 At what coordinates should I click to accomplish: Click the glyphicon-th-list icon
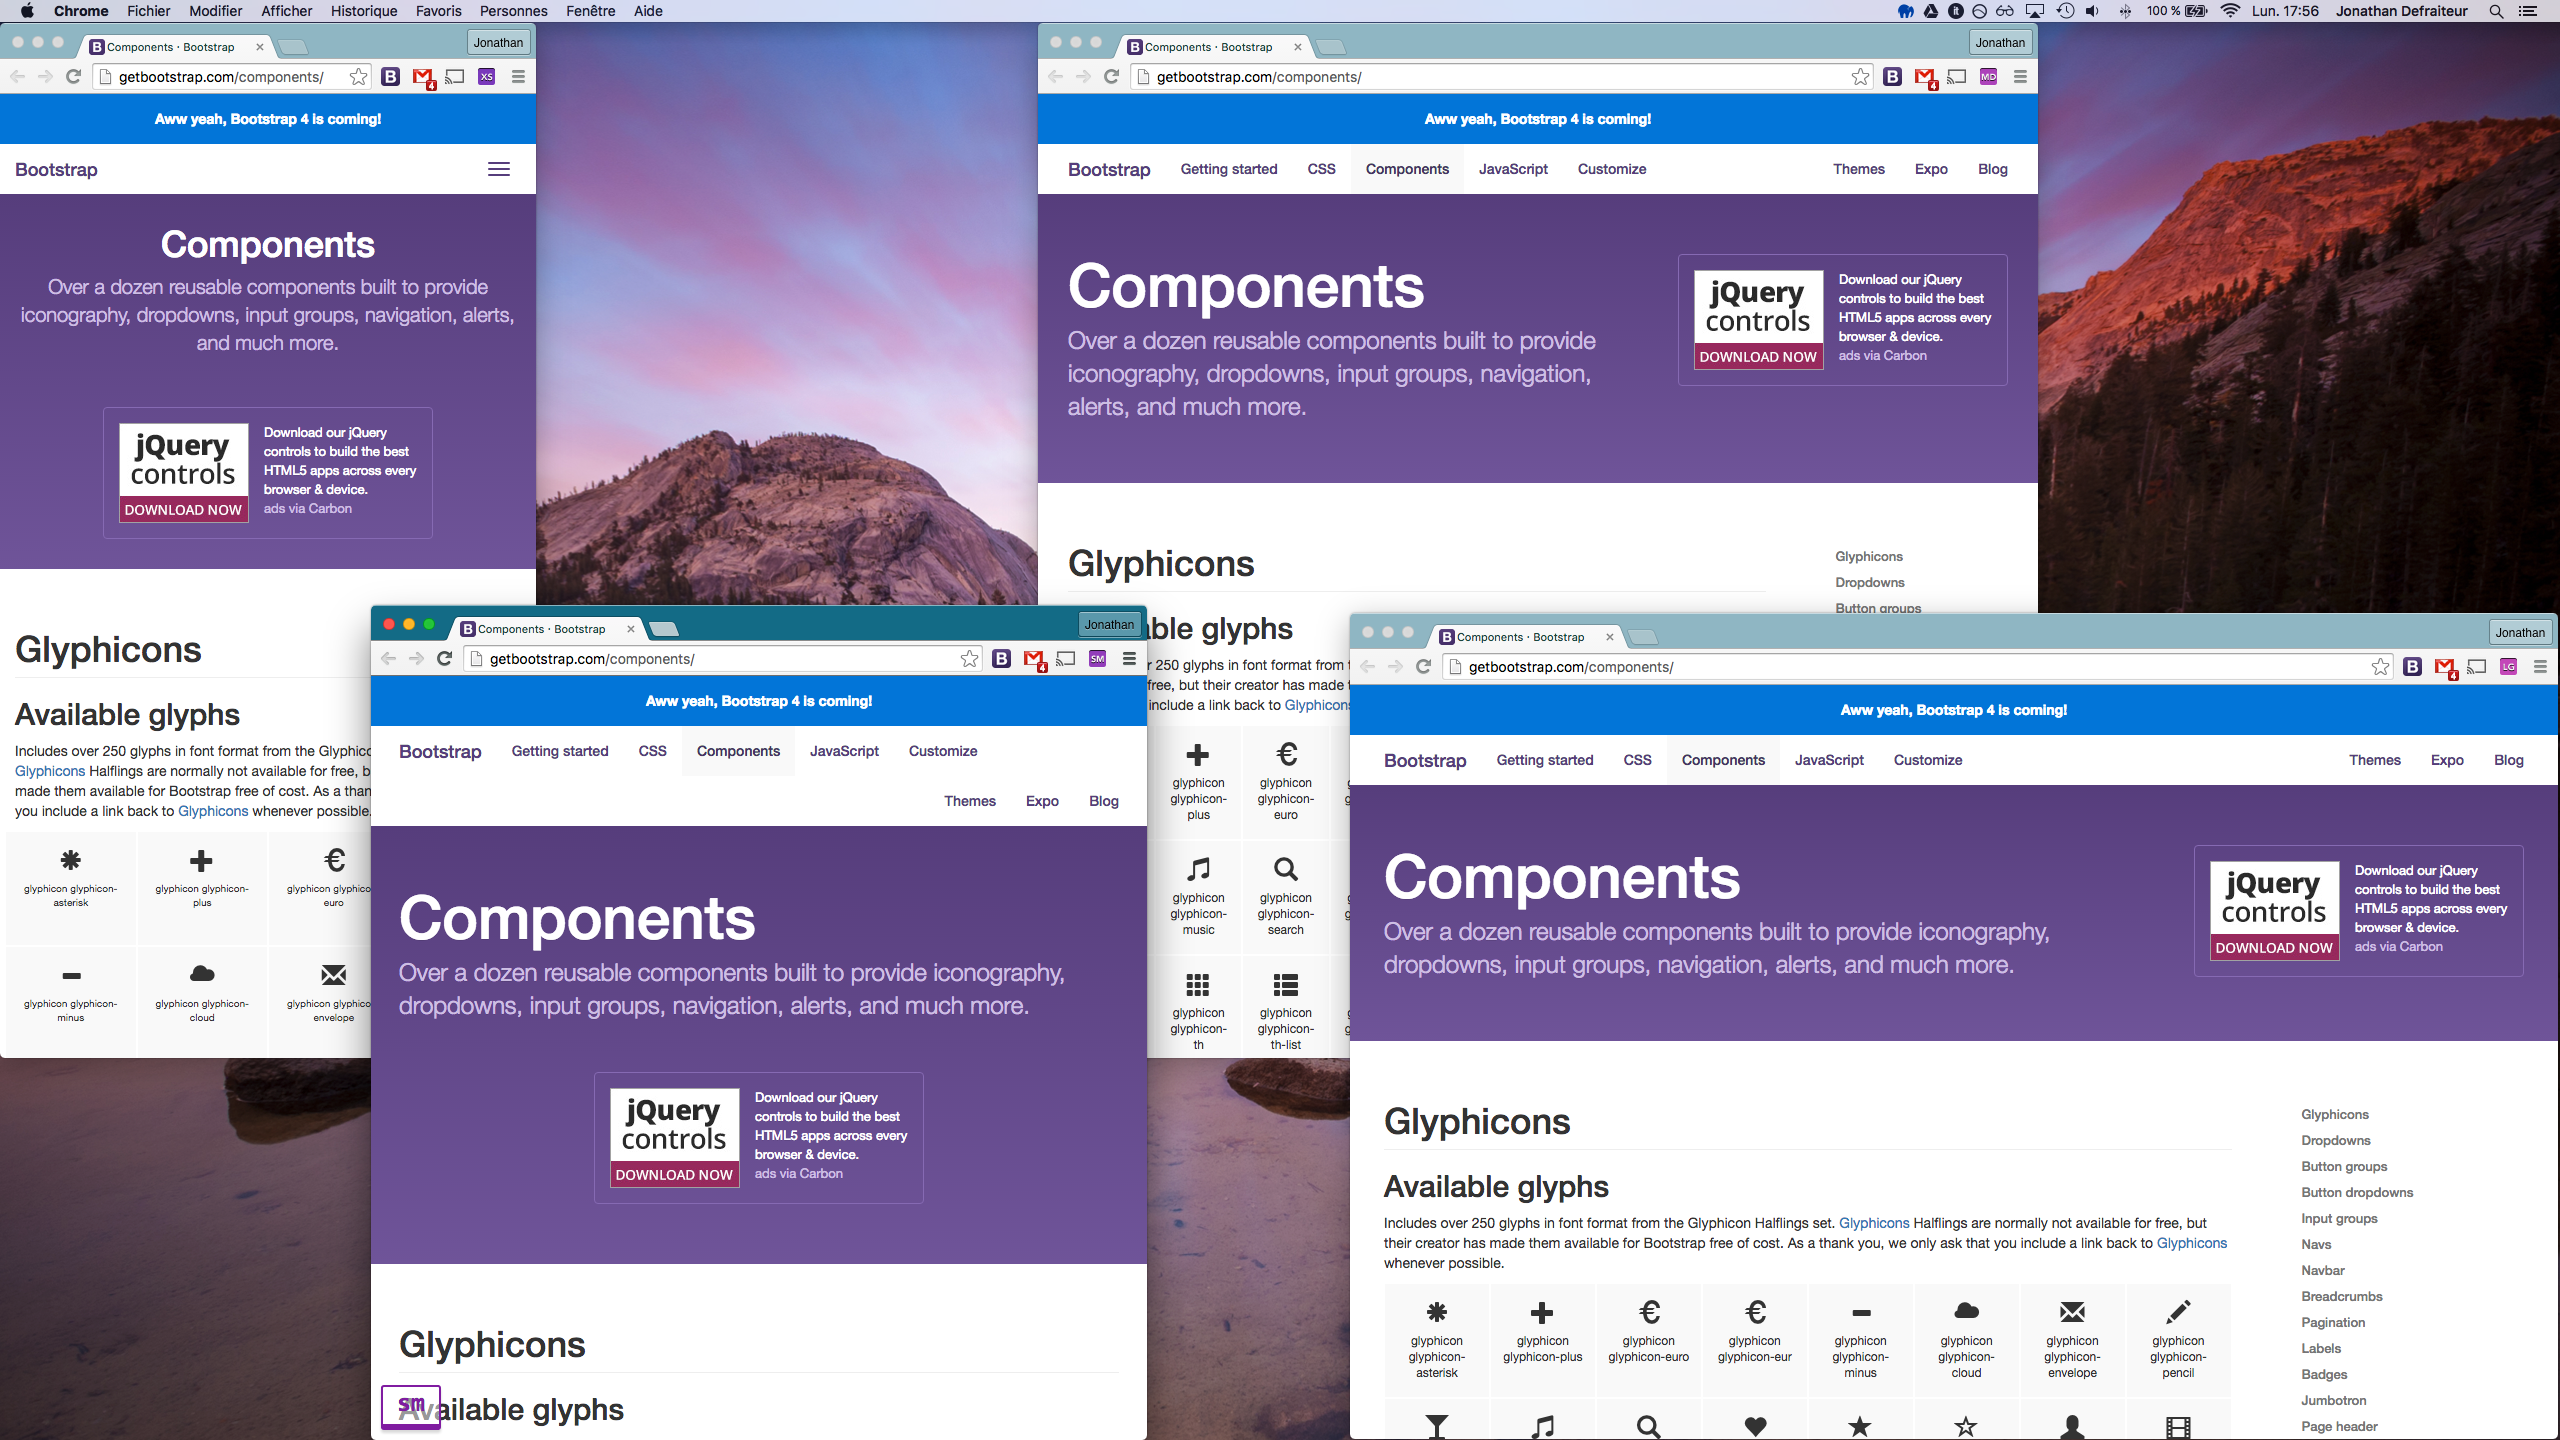point(1285,985)
